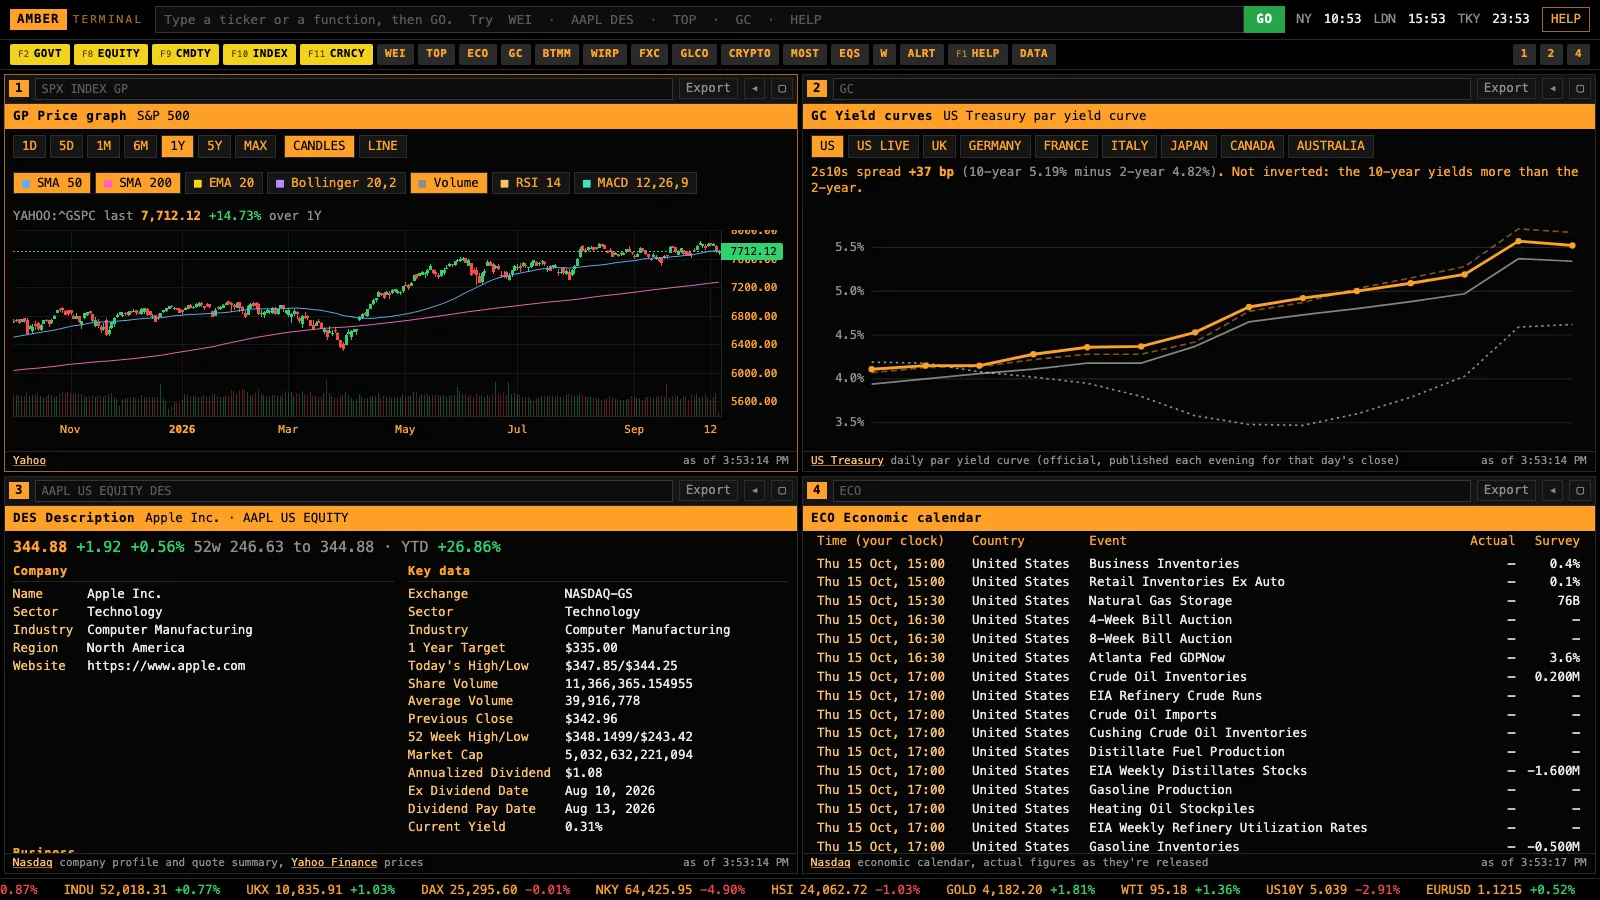This screenshot has height=900, width=1600.
Task: Export panel 1 price graph
Action: pos(708,88)
